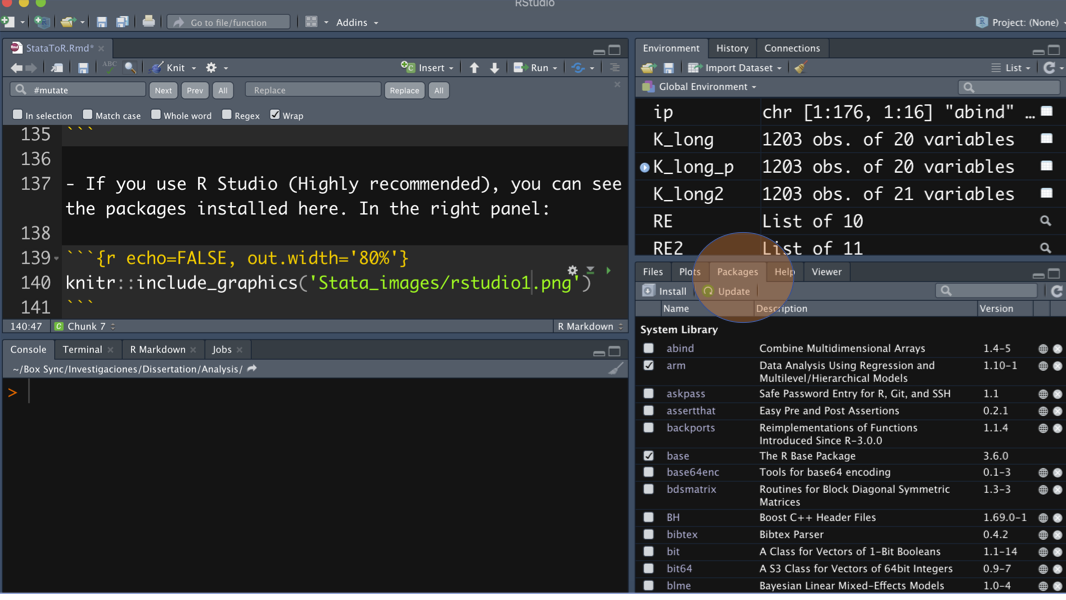Enable Match case option
Image resolution: width=1066 pixels, height=600 pixels.
(87, 115)
